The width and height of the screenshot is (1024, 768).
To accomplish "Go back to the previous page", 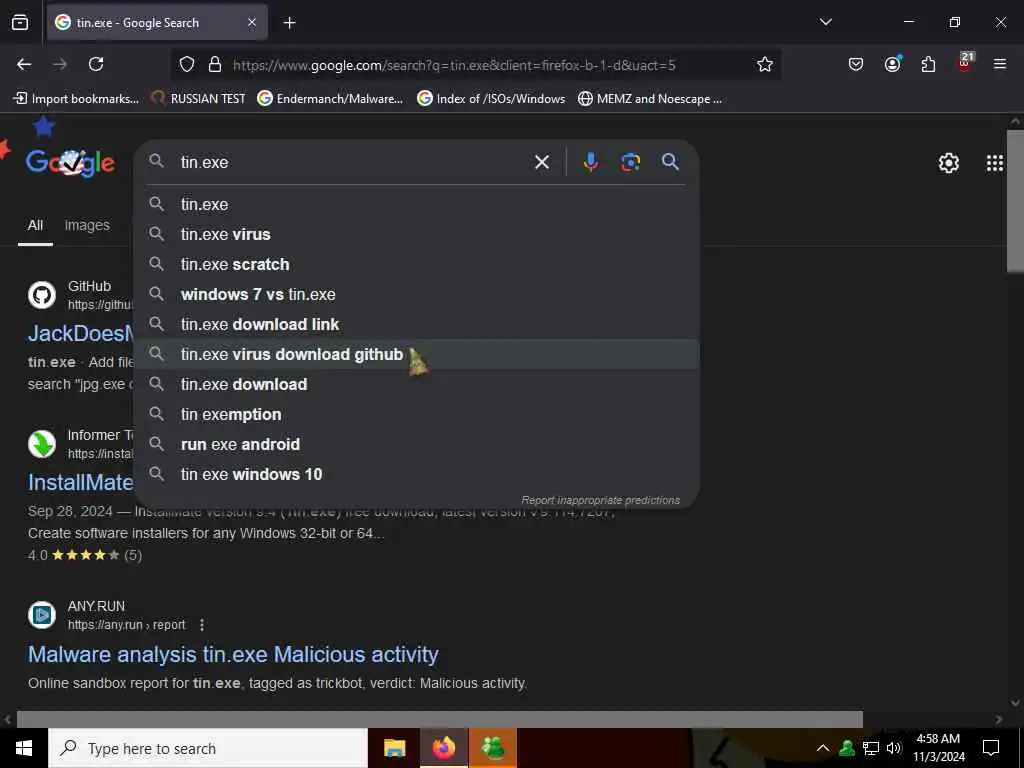I will click(24, 64).
